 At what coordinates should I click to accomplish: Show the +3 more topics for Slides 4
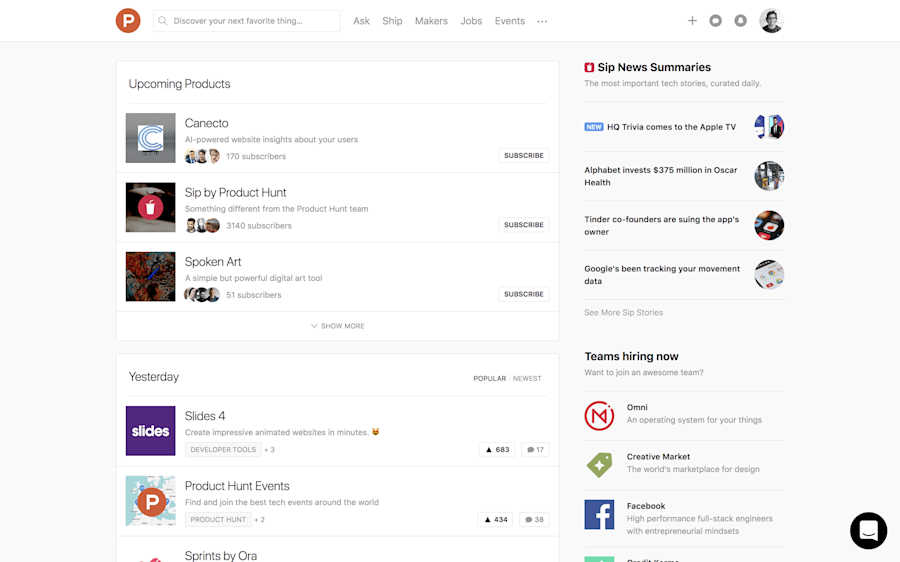269,449
